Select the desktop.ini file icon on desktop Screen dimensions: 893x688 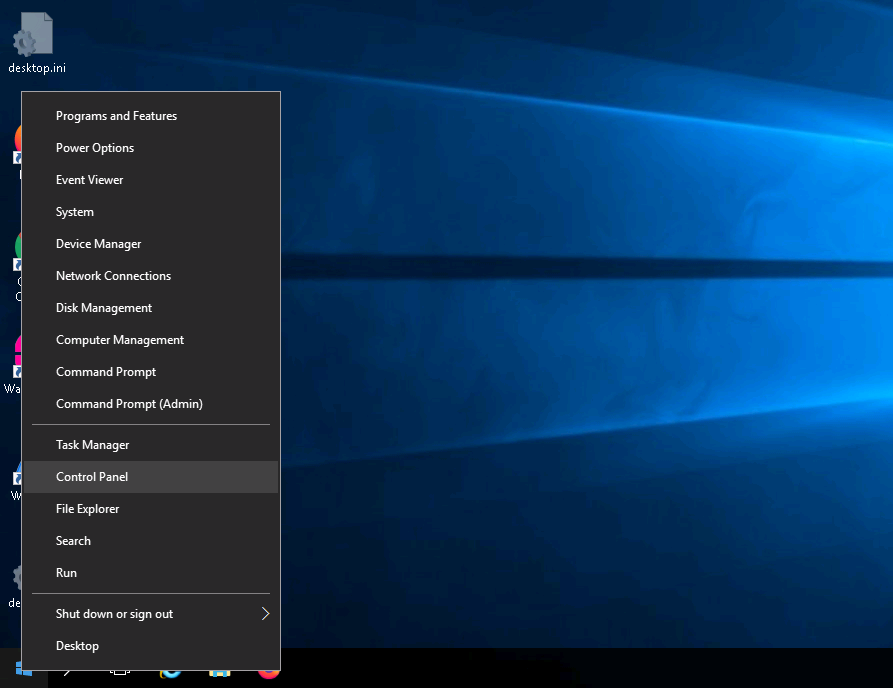36,43
